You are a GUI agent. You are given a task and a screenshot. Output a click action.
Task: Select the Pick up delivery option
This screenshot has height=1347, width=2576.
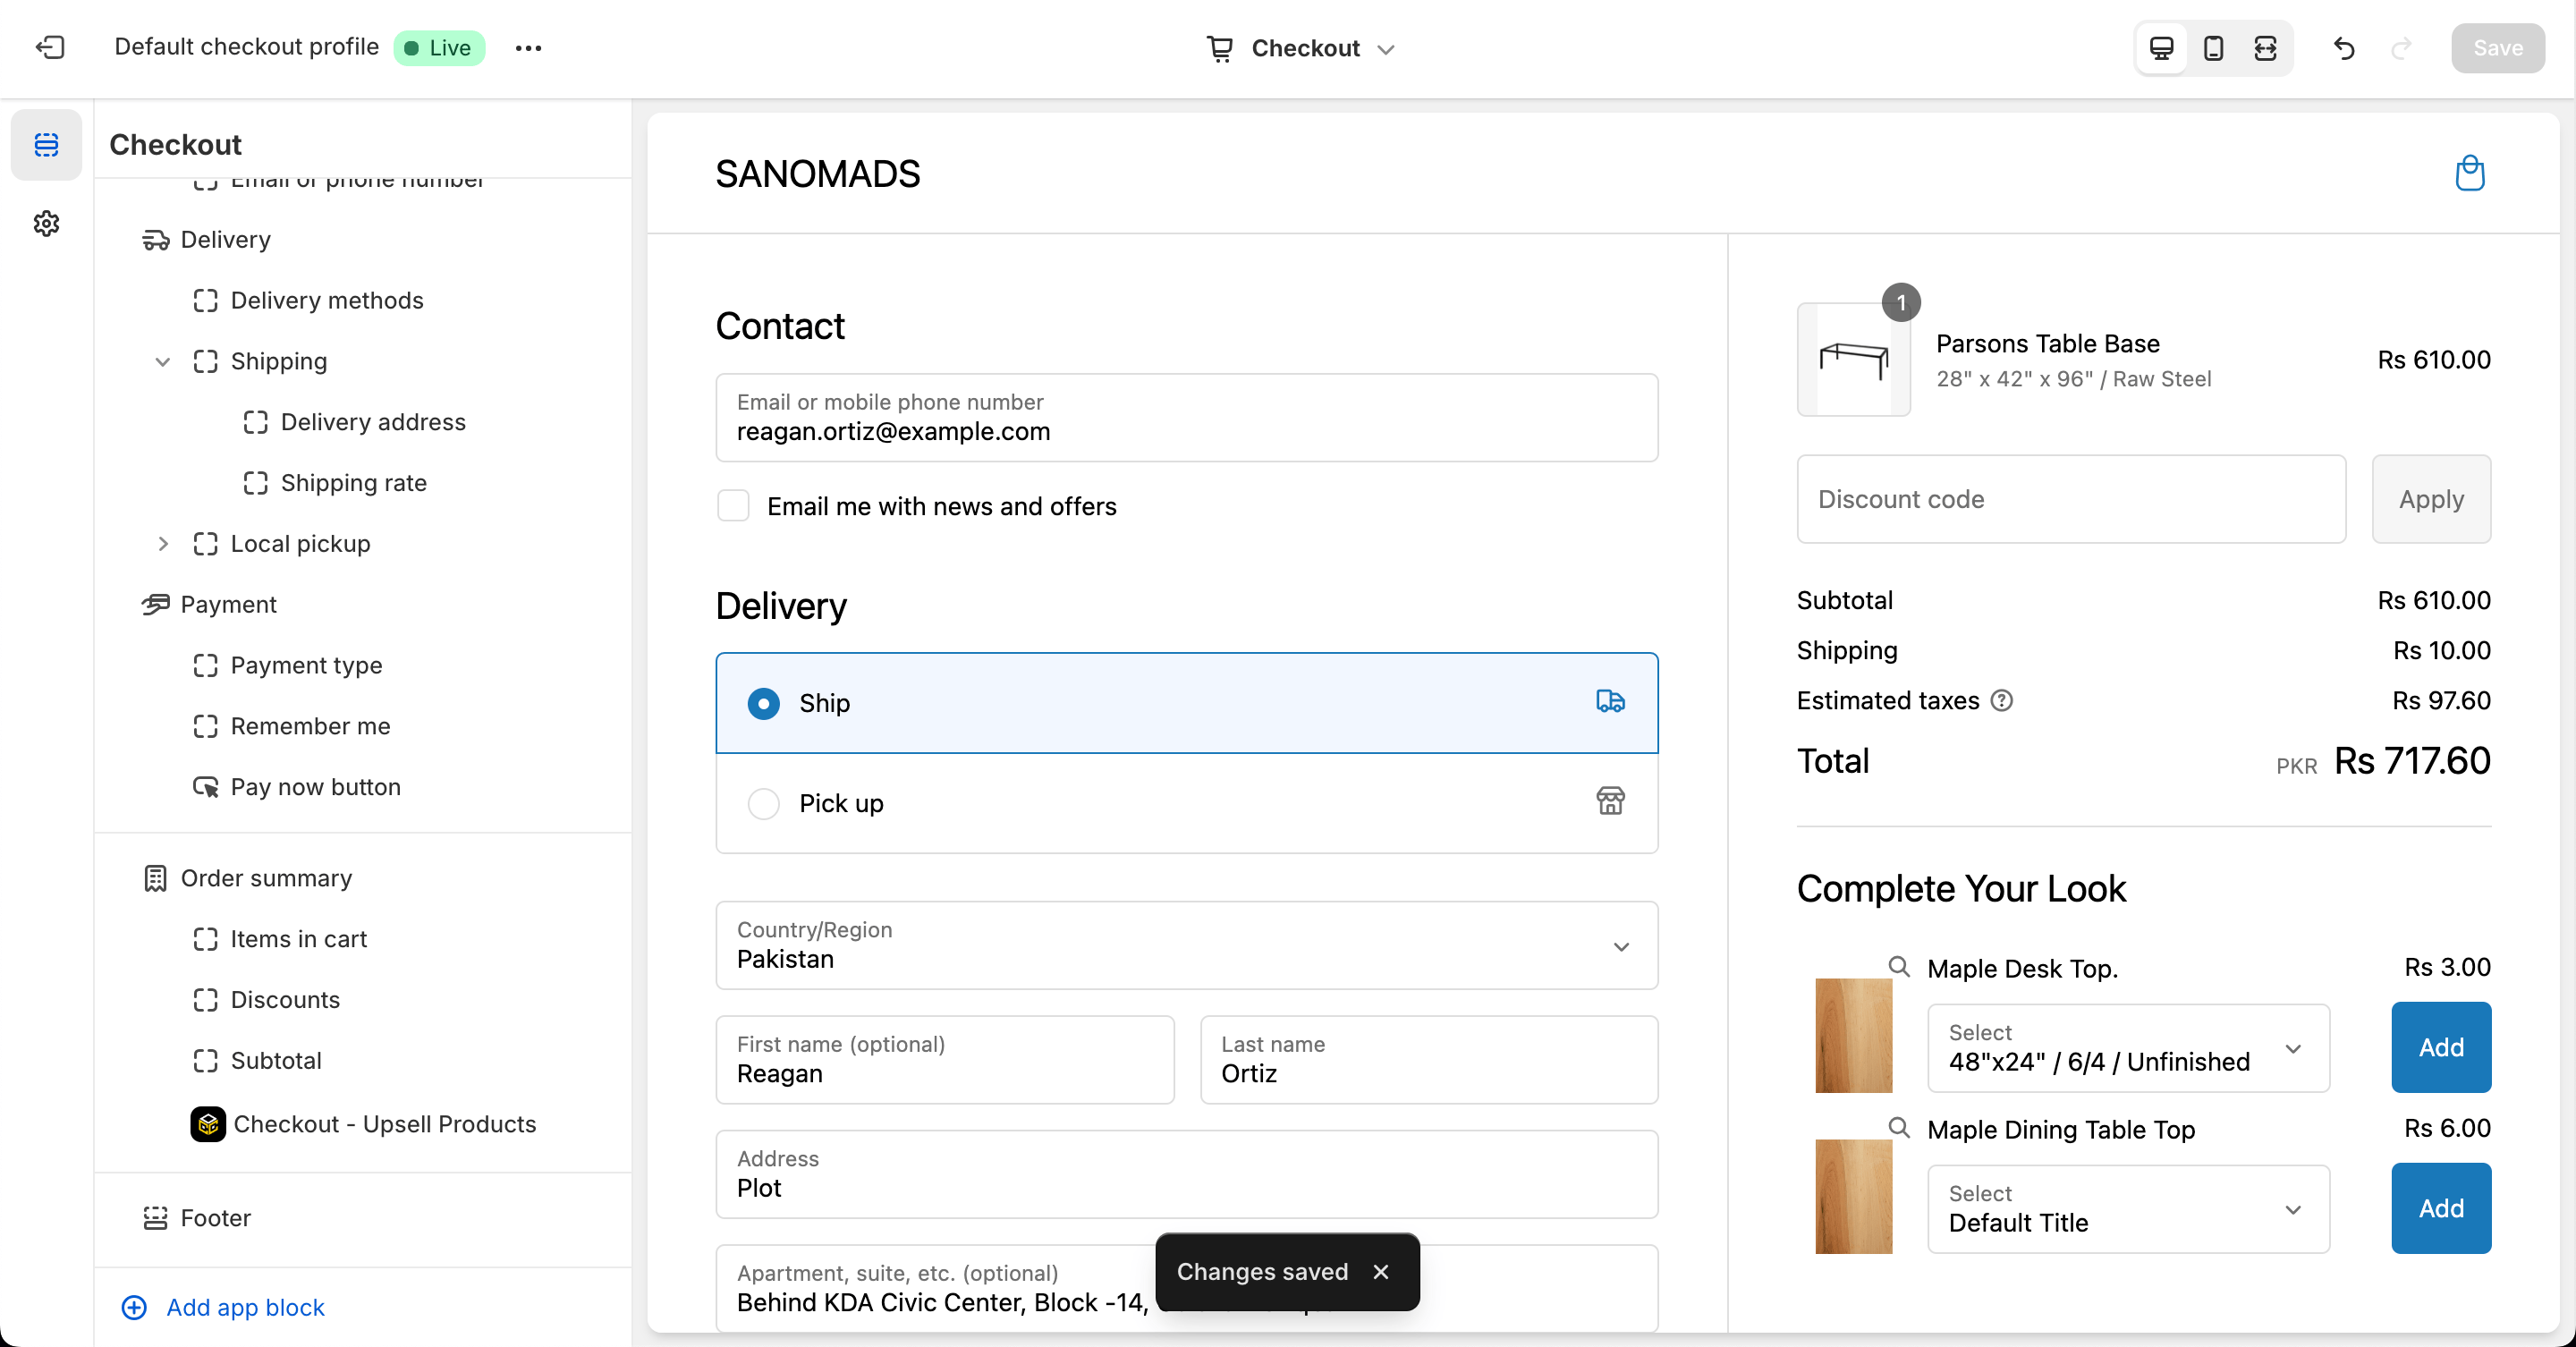(763, 803)
